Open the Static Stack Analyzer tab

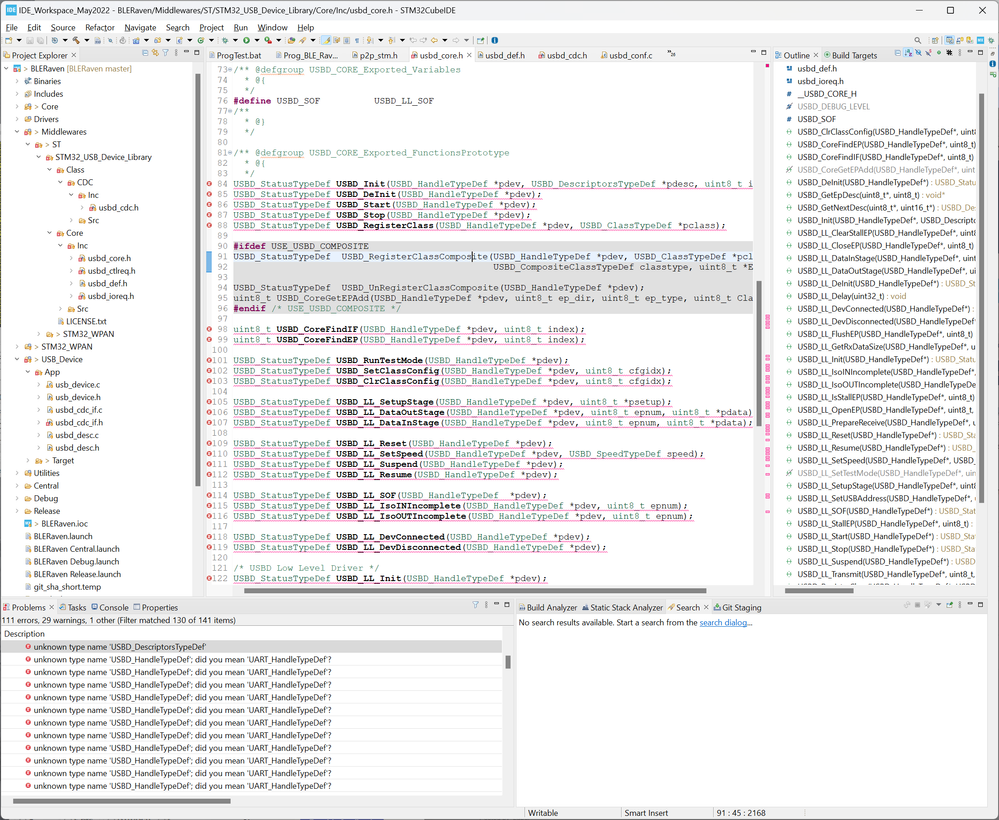pyautogui.click(x=622, y=607)
